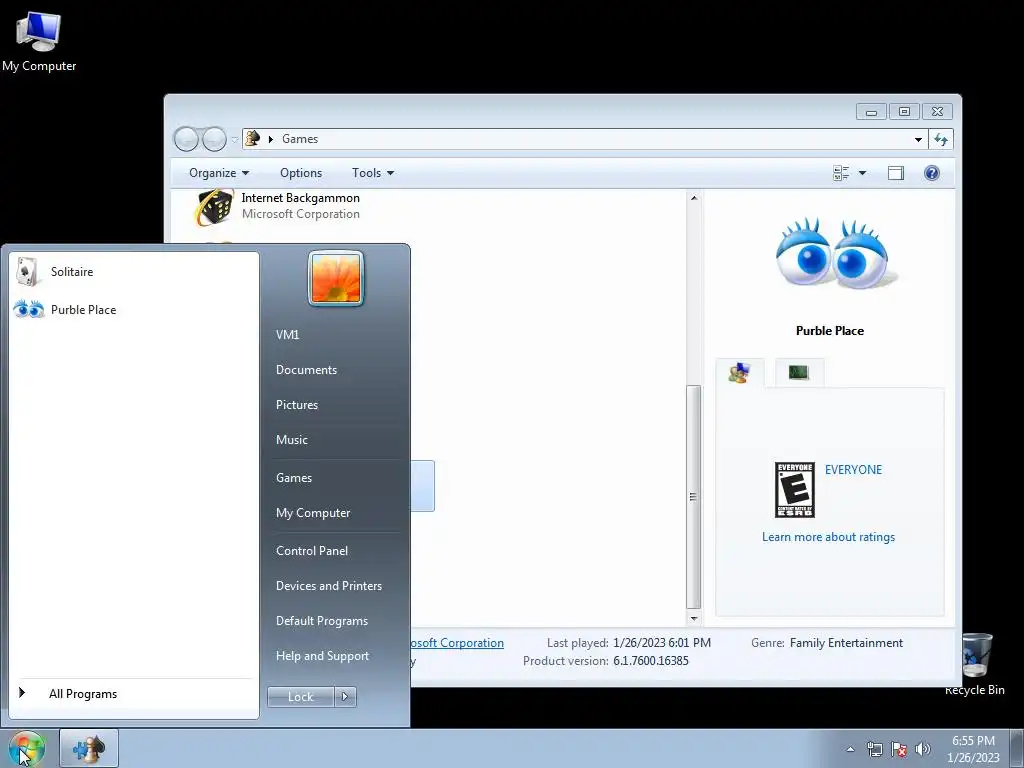Expand All Programs in Start menu
The width and height of the screenshot is (1024, 768).
[134, 694]
